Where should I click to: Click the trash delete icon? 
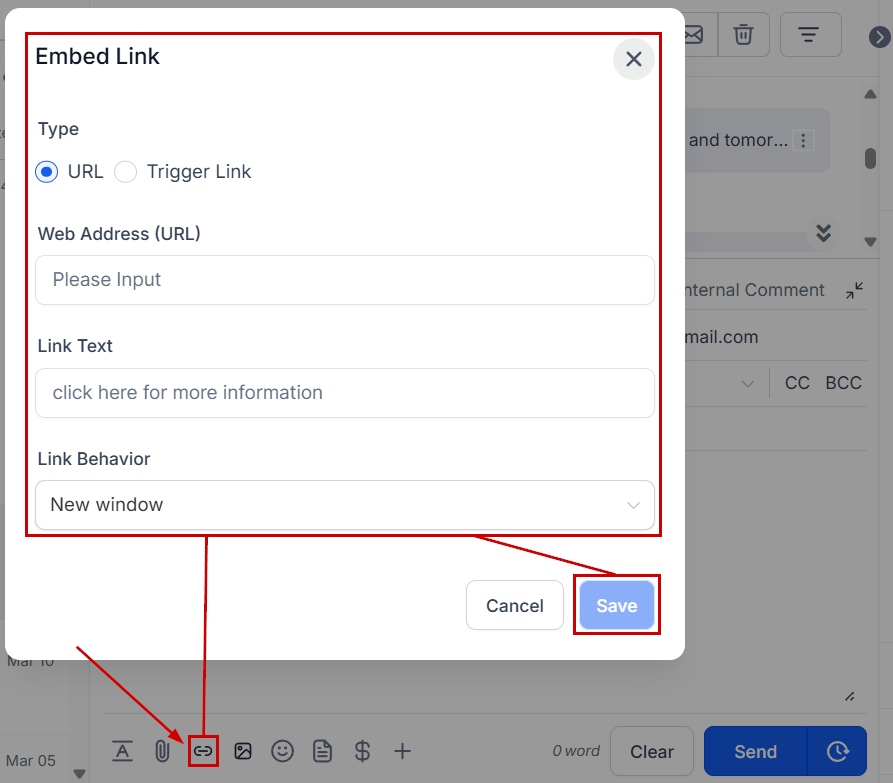click(743, 34)
